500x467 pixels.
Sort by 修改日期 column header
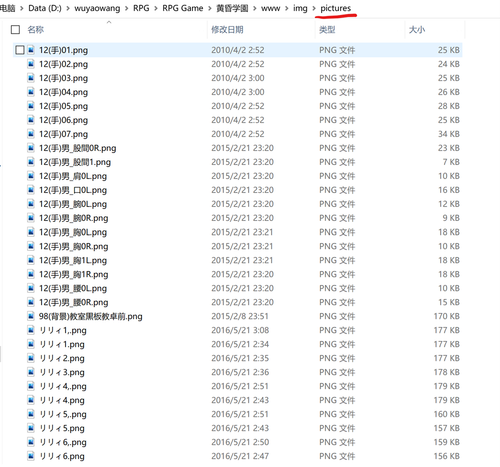pos(227,30)
